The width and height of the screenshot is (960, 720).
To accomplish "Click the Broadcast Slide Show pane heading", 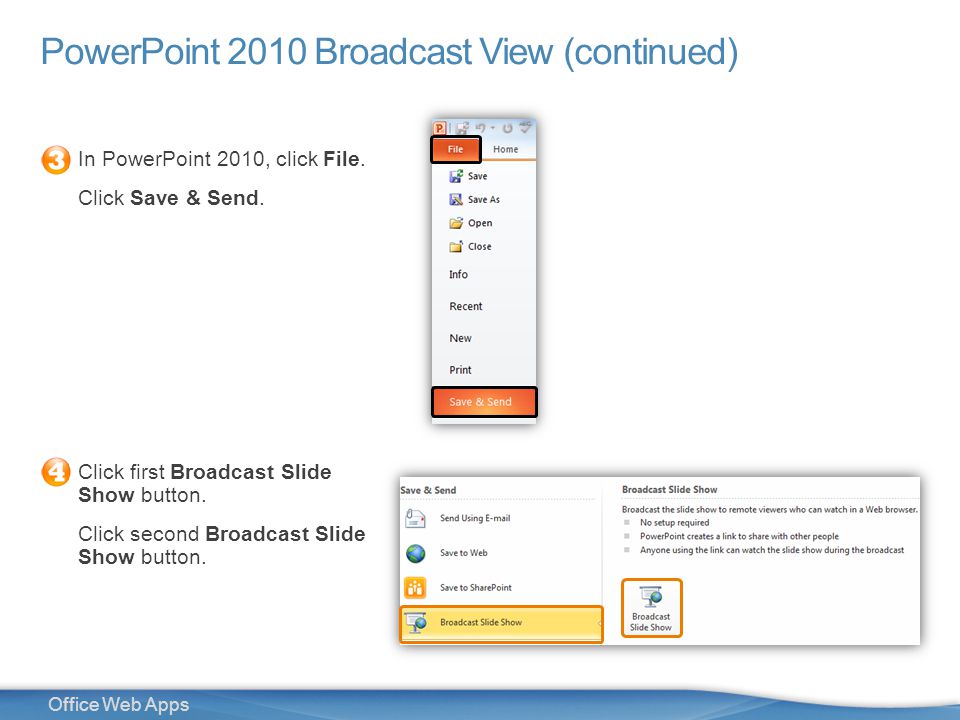I will pos(669,489).
